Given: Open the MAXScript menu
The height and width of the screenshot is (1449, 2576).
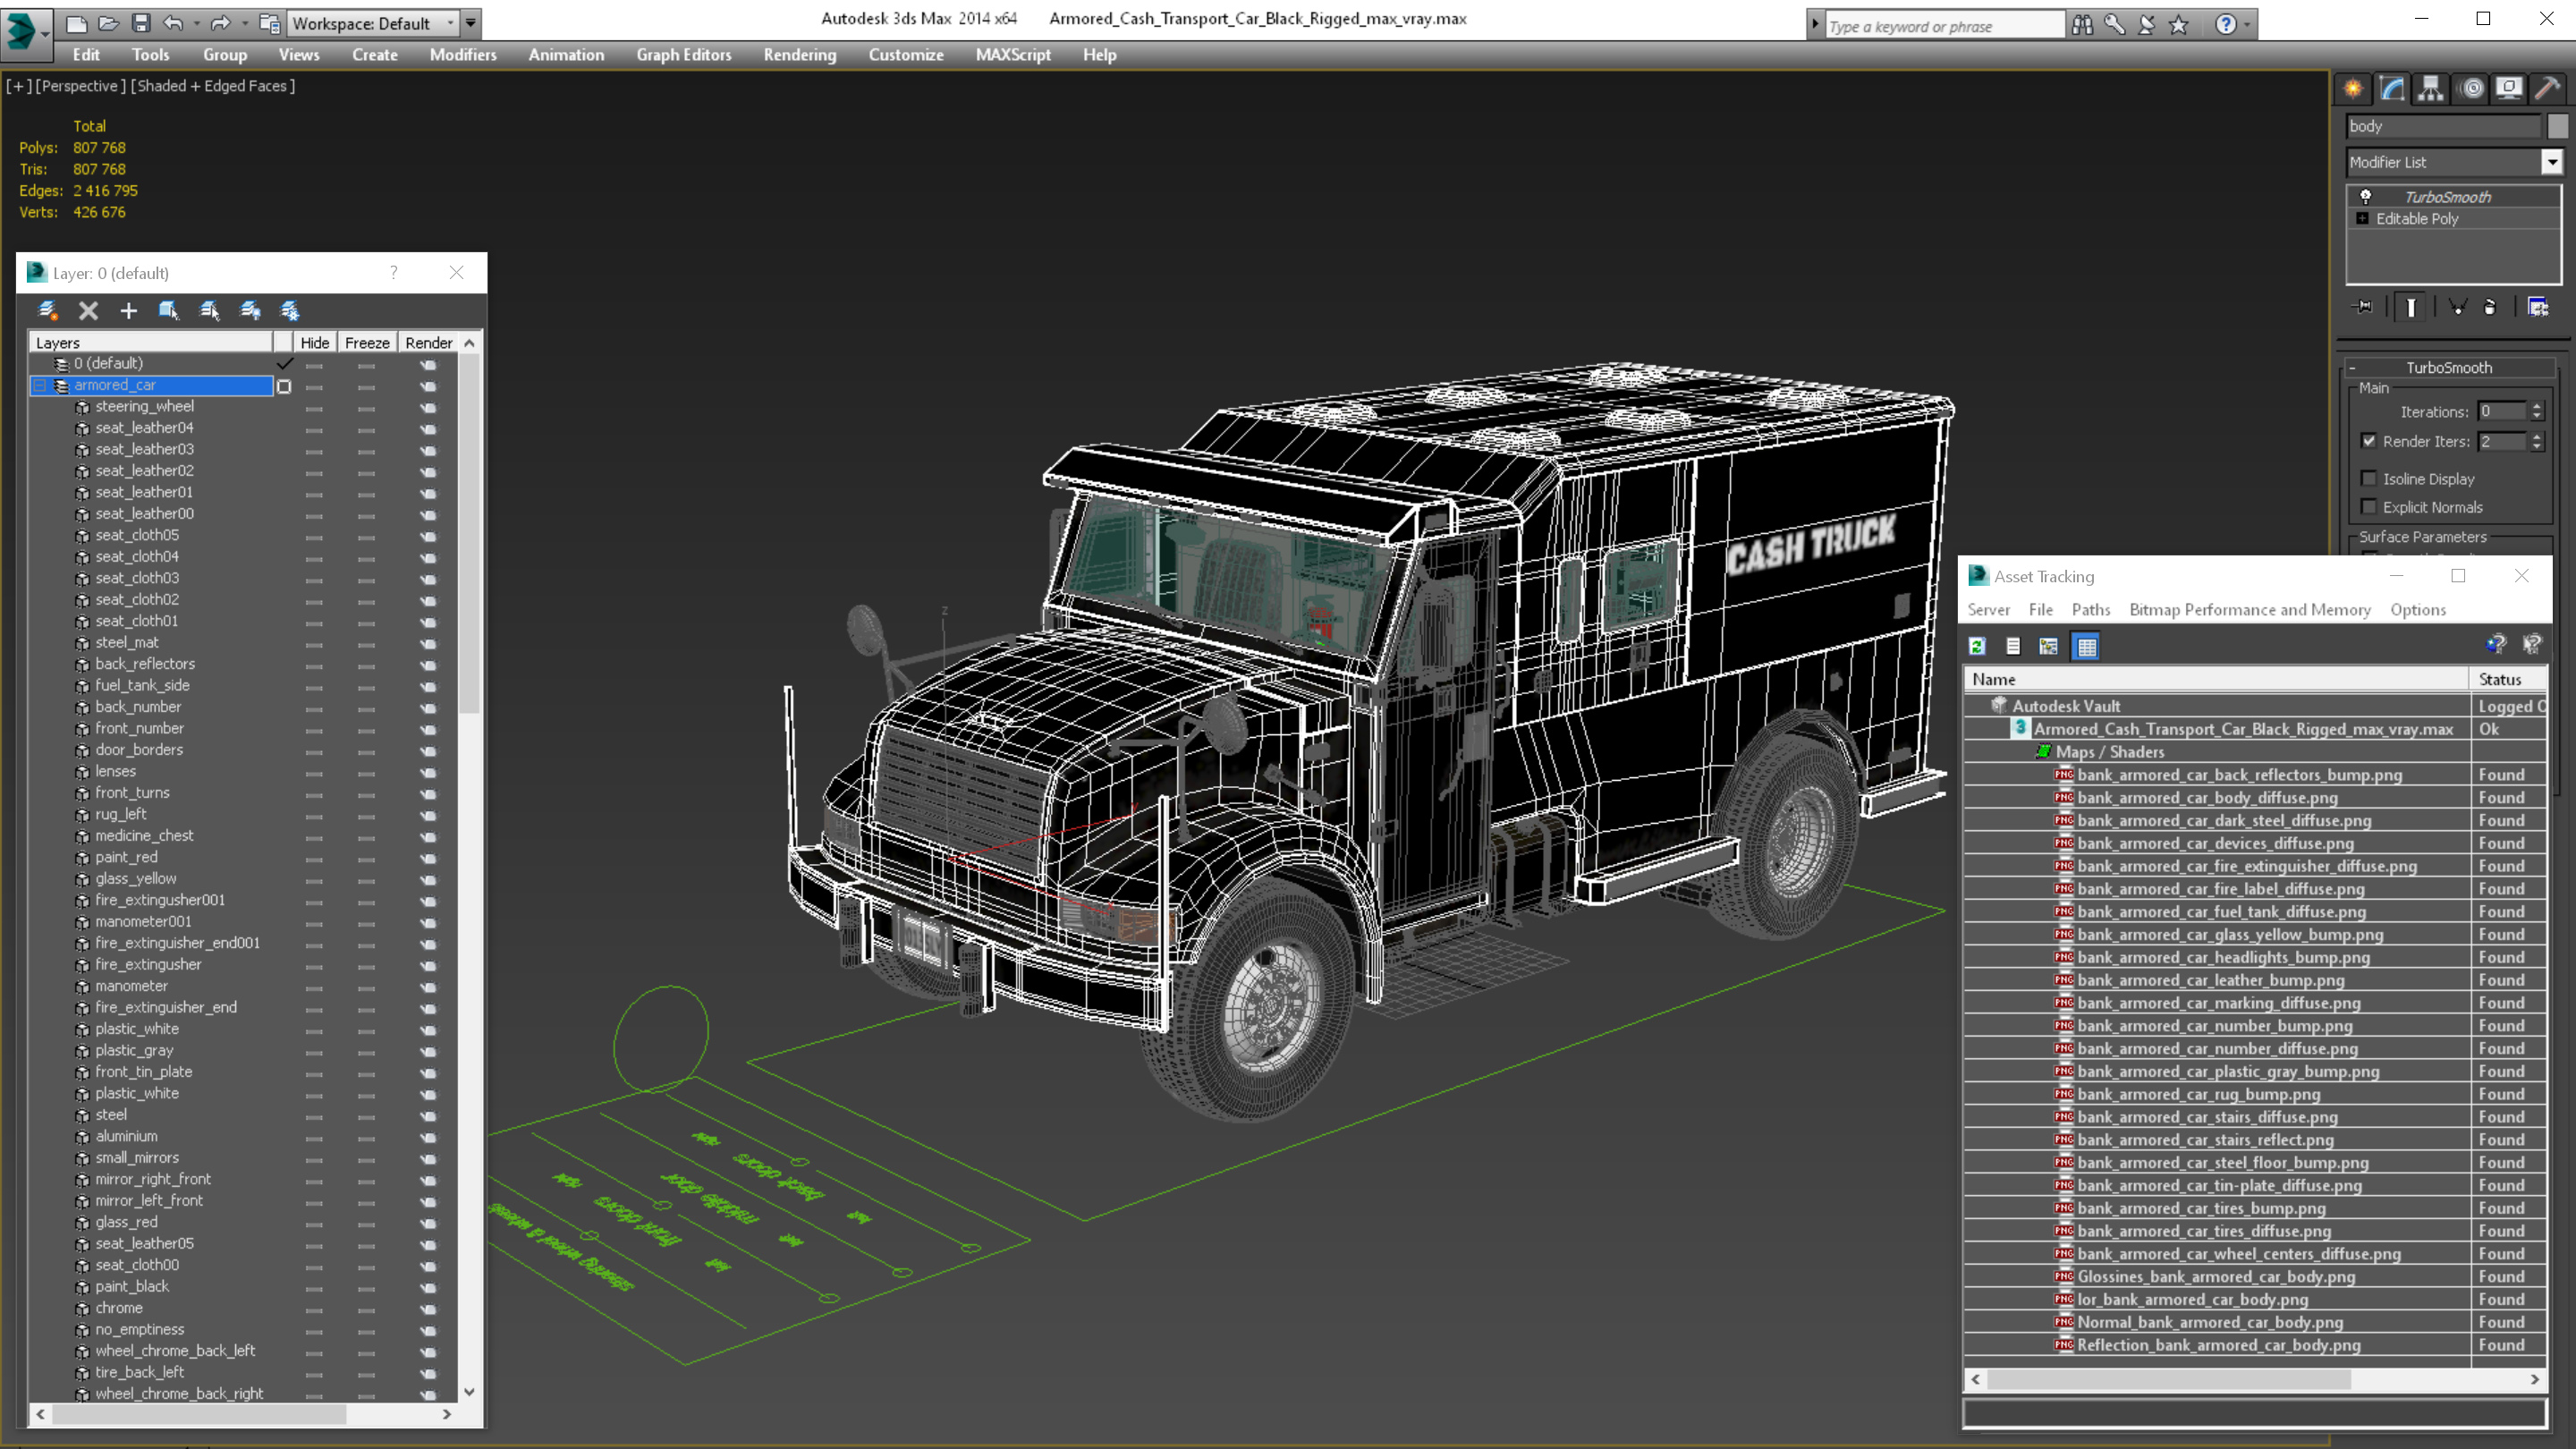Looking at the screenshot, I should 1013,55.
